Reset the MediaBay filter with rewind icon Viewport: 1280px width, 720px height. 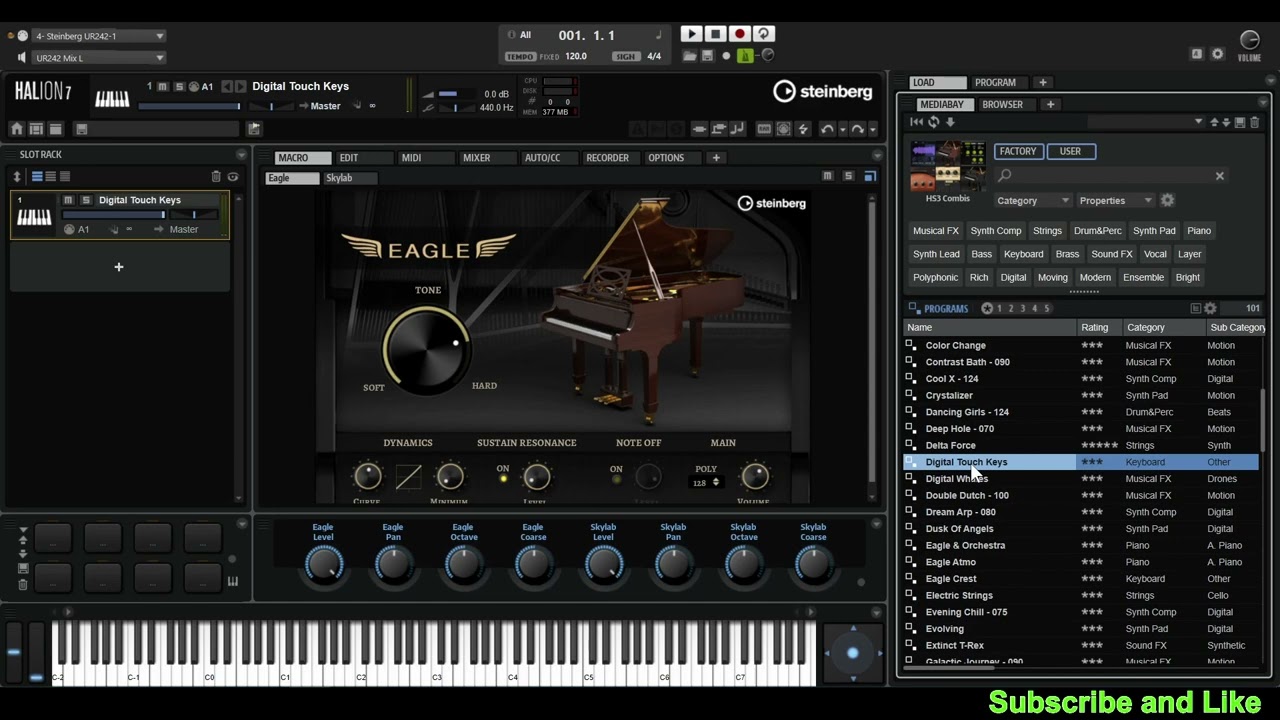click(915, 122)
